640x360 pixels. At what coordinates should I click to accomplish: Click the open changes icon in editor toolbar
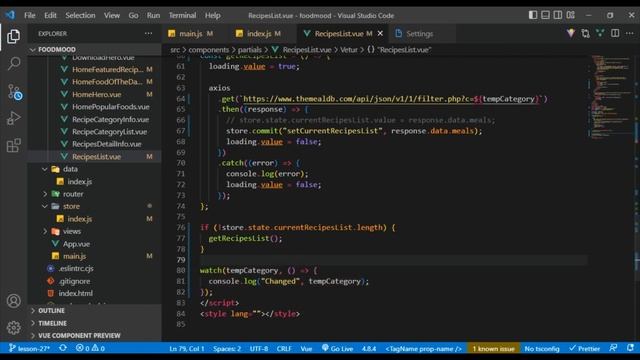click(585, 33)
